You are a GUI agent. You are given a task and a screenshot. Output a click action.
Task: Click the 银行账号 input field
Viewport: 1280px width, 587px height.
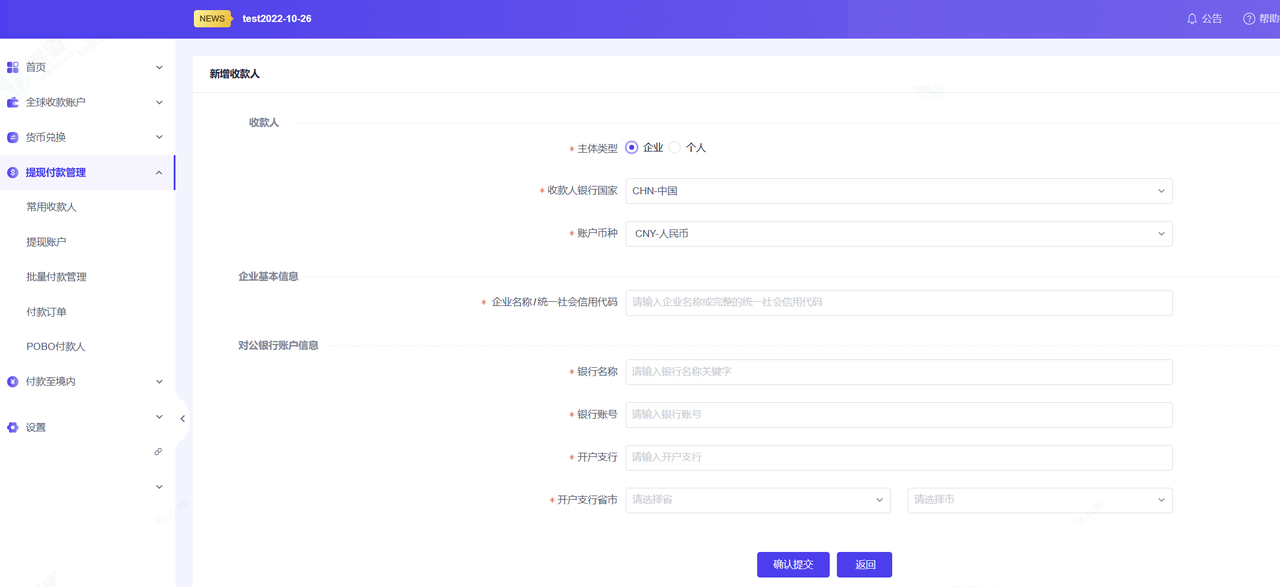[x=898, y=415]
